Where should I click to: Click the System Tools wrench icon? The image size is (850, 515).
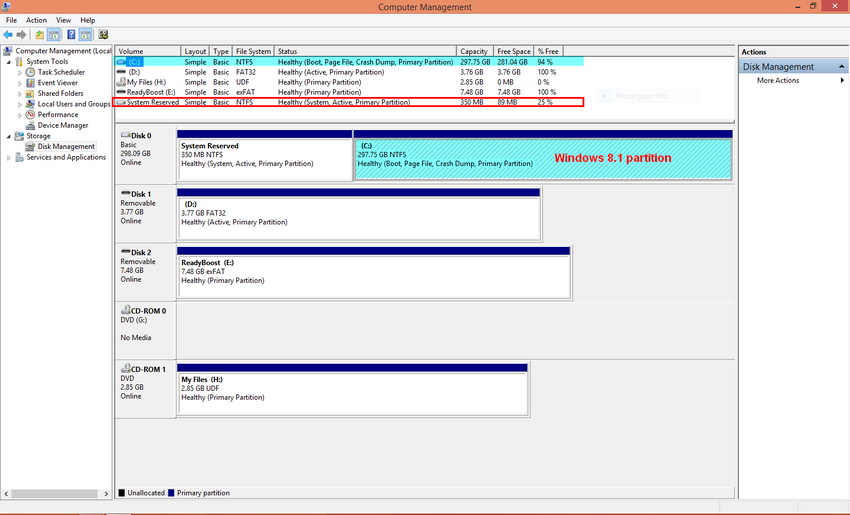tap(19, 61)
